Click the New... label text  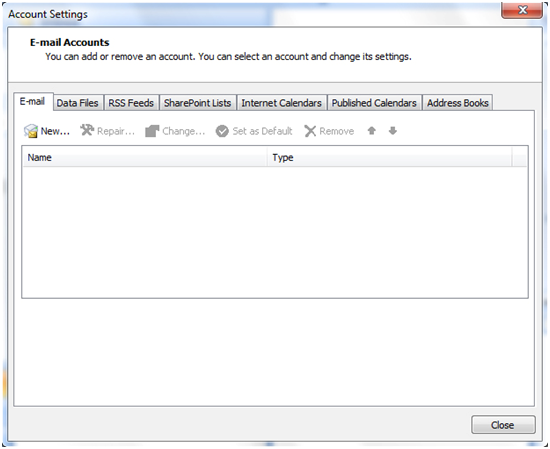(55, 131)
